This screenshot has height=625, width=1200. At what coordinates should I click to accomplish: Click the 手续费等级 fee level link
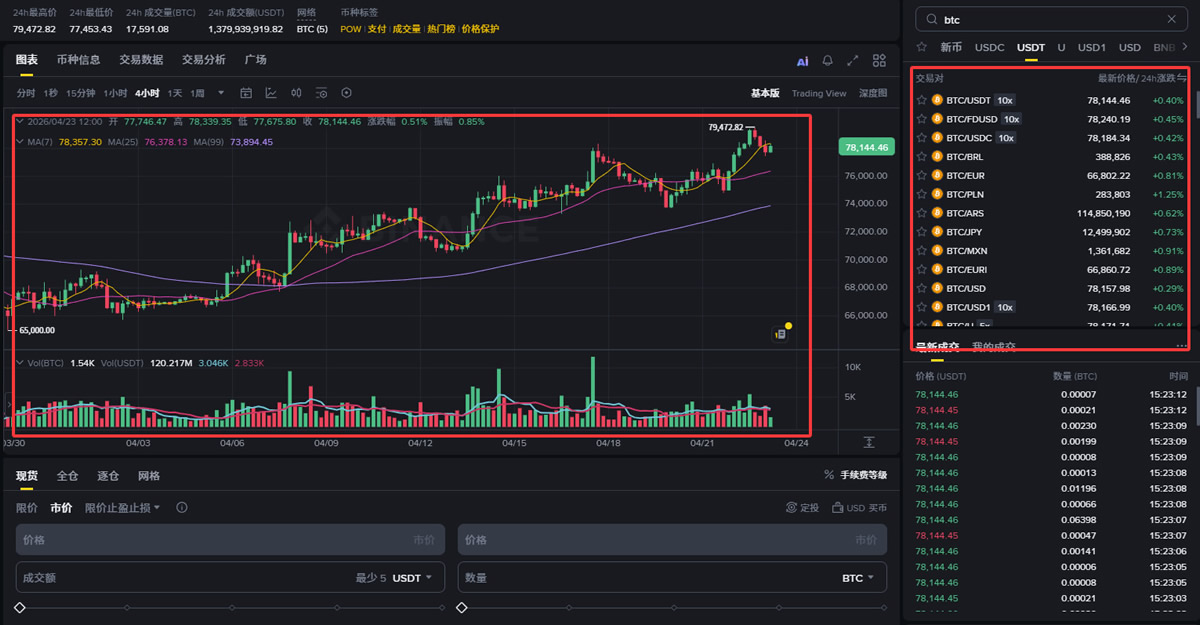click(856, 475)
